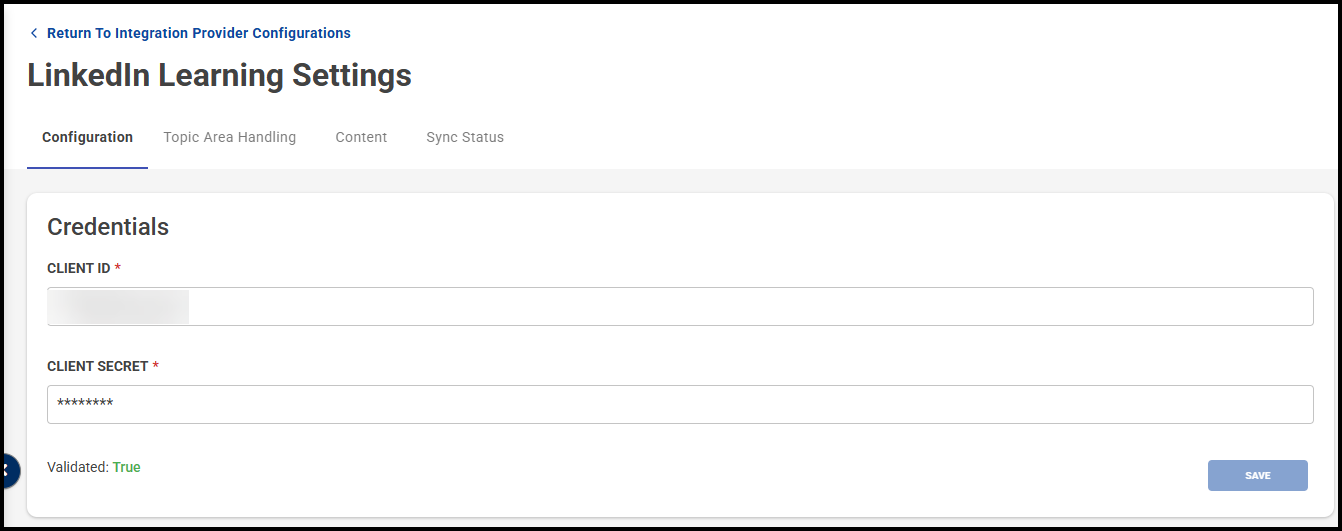Screen dimensions: 1342x531
Task: Expand the side panel with the left-edge circle icon
Action: [8, 470]
